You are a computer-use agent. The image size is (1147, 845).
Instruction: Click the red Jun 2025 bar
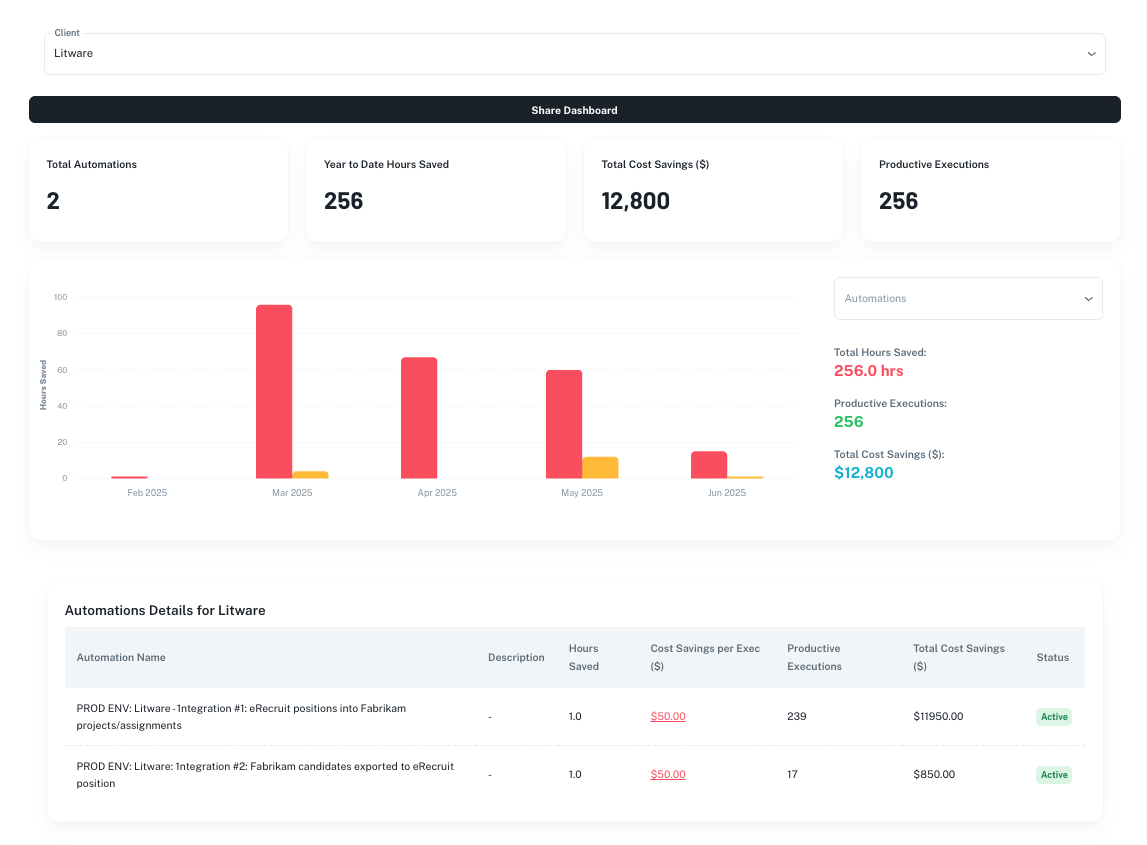click(x=709, y=465)
